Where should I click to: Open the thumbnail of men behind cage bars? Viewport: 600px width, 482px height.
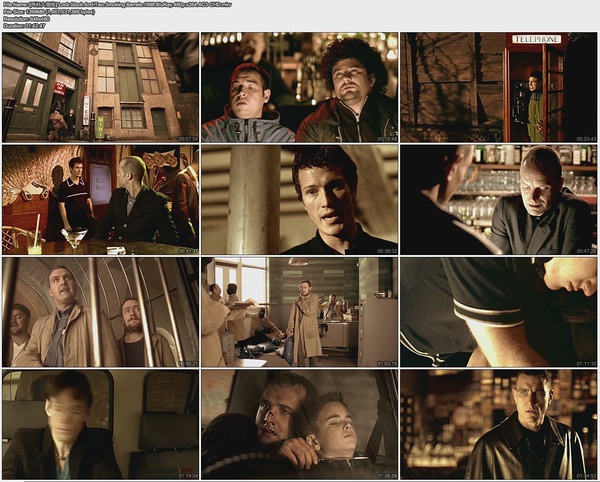point(100,312)
